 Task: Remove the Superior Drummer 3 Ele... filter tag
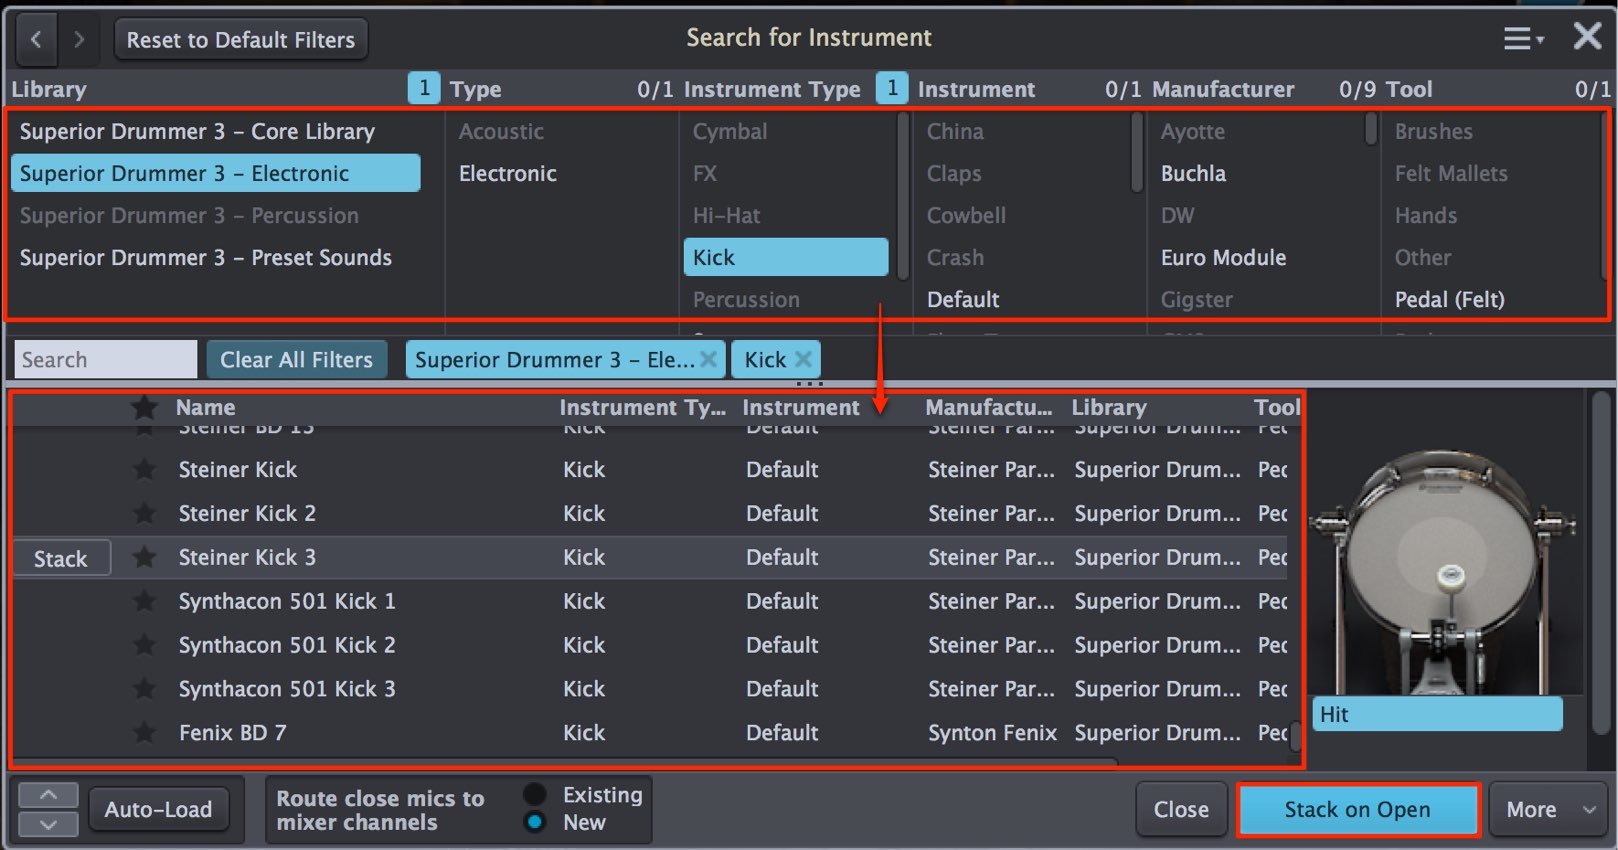coord(709,359)
